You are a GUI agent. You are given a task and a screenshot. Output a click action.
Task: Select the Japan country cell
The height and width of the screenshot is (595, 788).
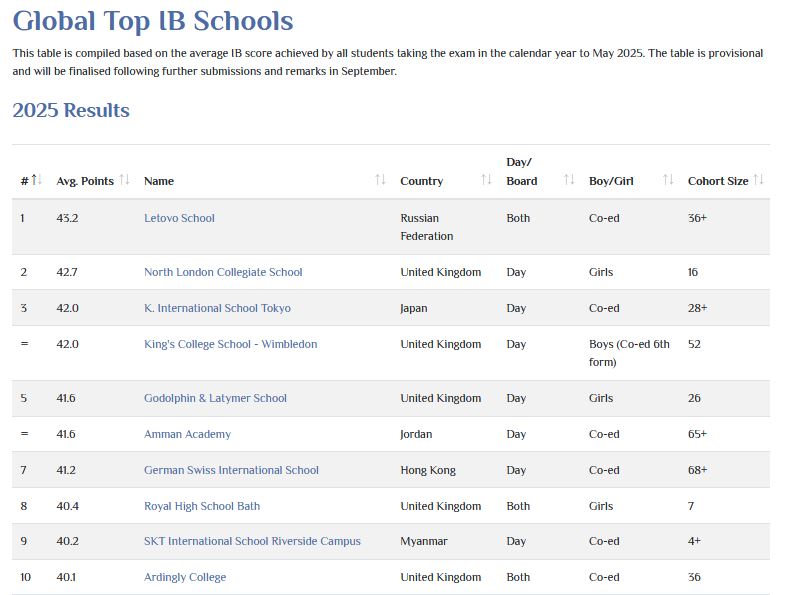pos(414,308)
